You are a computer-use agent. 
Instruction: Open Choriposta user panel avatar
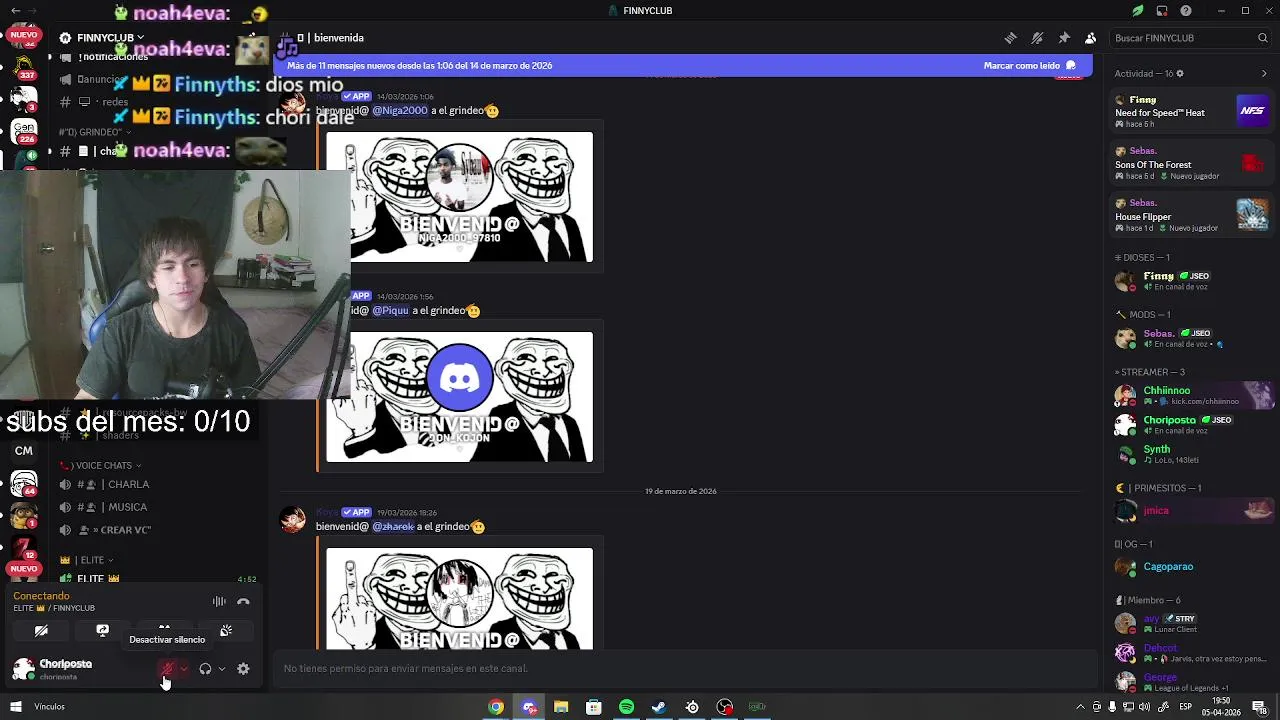[23, 669]
